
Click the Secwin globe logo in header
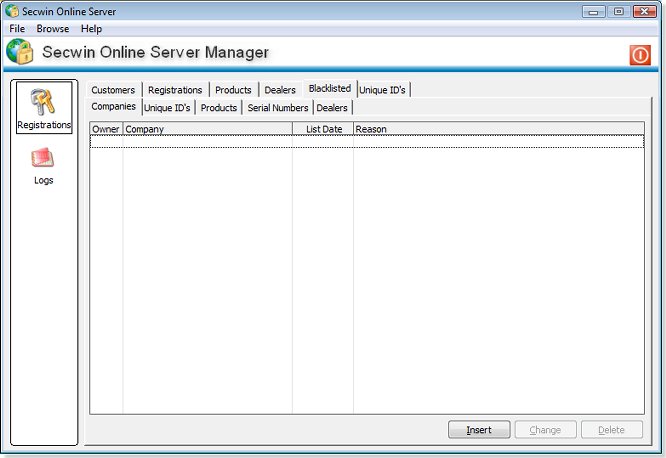pyautogui.click(x=20, y=53)
